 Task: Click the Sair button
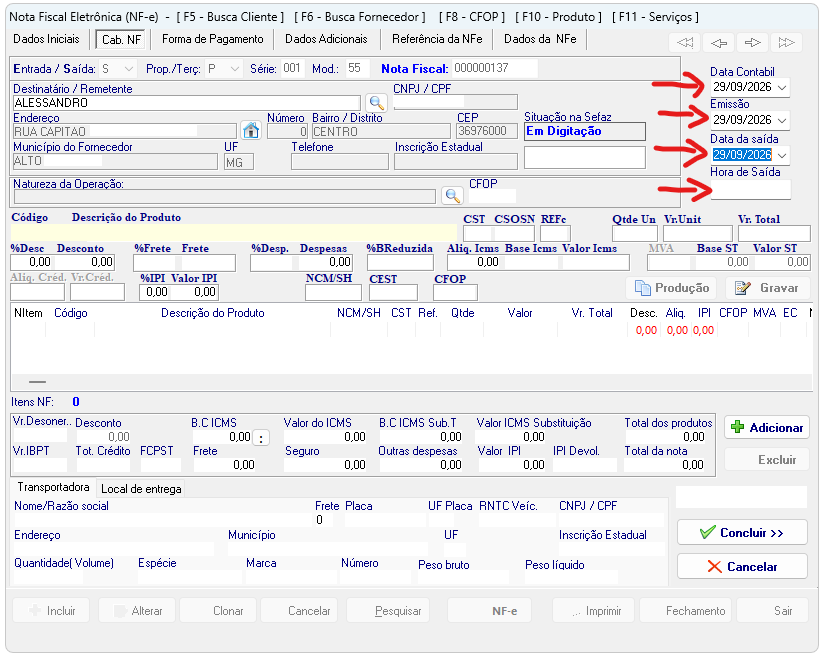[774, 611]
